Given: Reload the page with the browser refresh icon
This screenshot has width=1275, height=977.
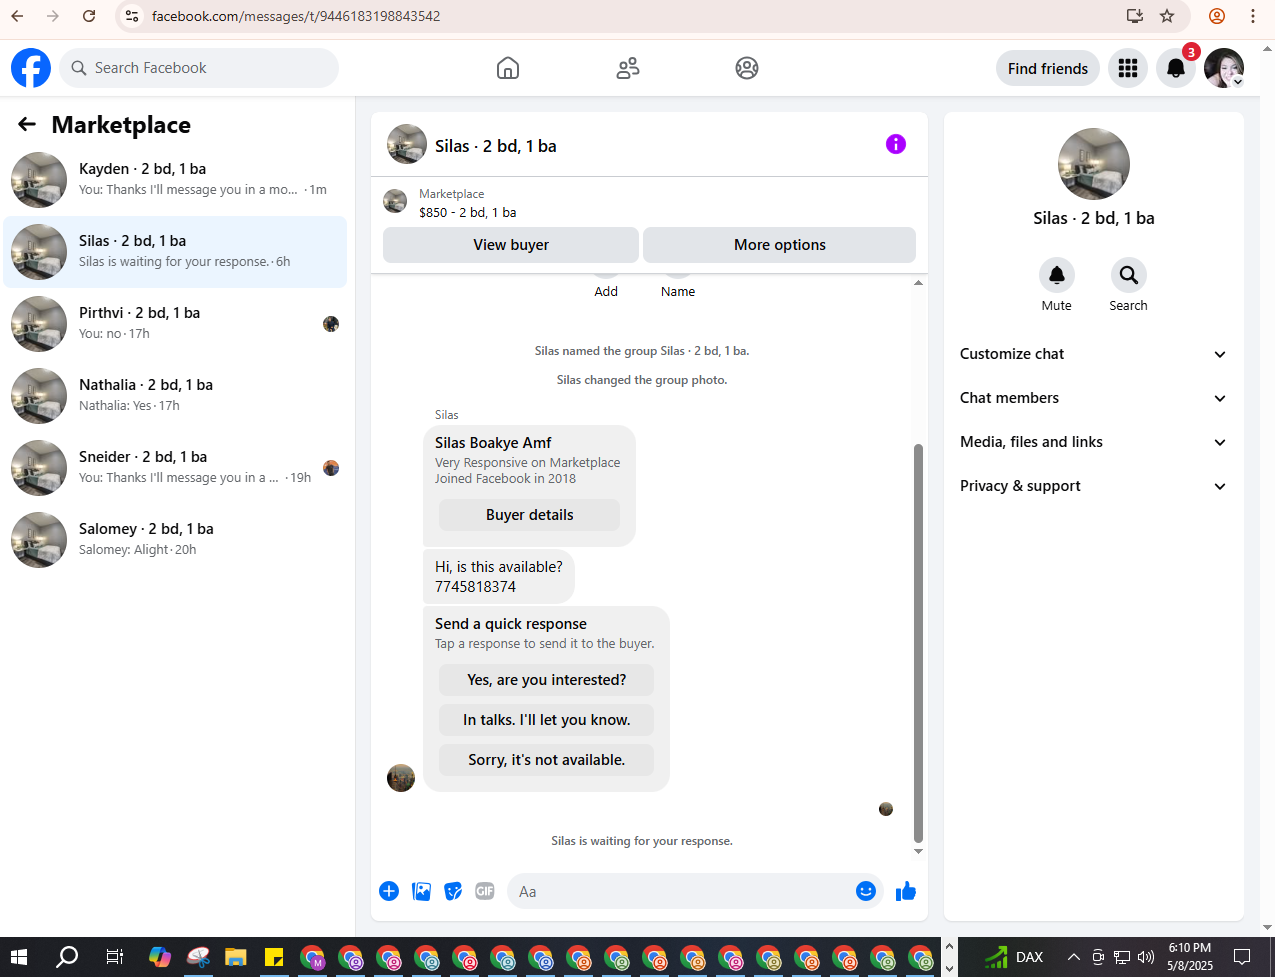Looking at the screenshot, I should point(89,16).
